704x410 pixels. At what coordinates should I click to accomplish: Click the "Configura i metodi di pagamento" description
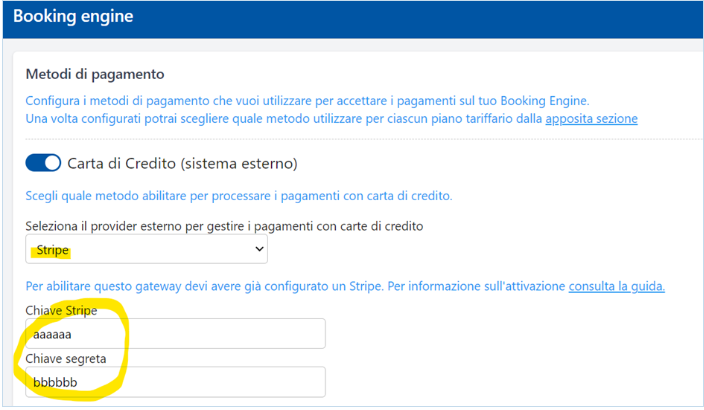coord(306,101)
